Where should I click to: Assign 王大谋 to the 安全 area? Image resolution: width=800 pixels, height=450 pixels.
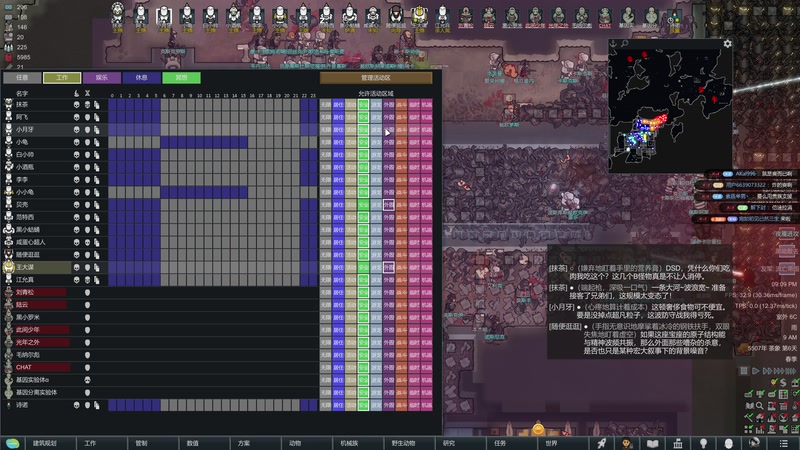pyautogui.click(x=363, y=267)
